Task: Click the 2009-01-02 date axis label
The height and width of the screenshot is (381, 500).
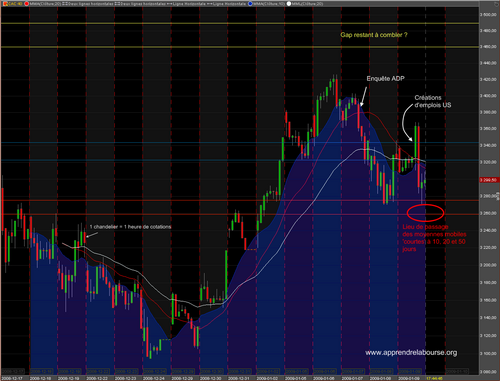Action: click(267, 378)
